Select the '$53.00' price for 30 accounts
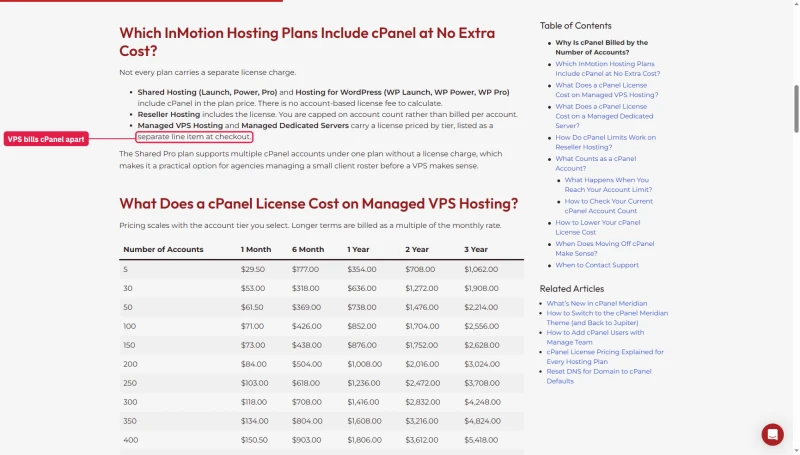Viewport: 800px width, 455px height. pos(253,288)
